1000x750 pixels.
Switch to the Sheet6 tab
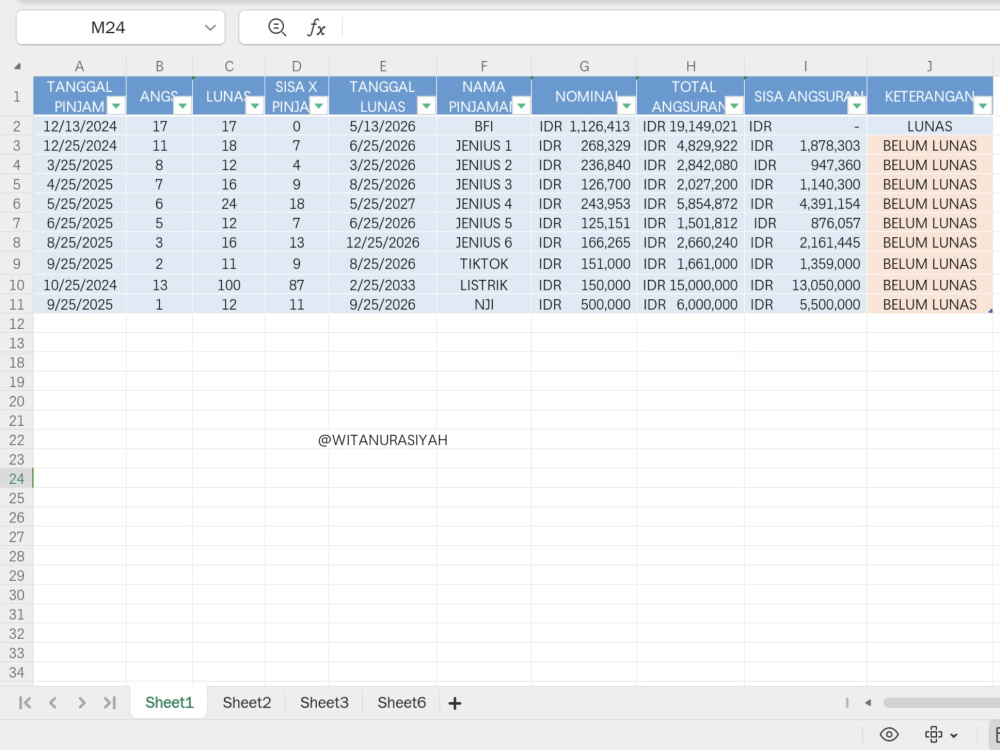[401, 702]
